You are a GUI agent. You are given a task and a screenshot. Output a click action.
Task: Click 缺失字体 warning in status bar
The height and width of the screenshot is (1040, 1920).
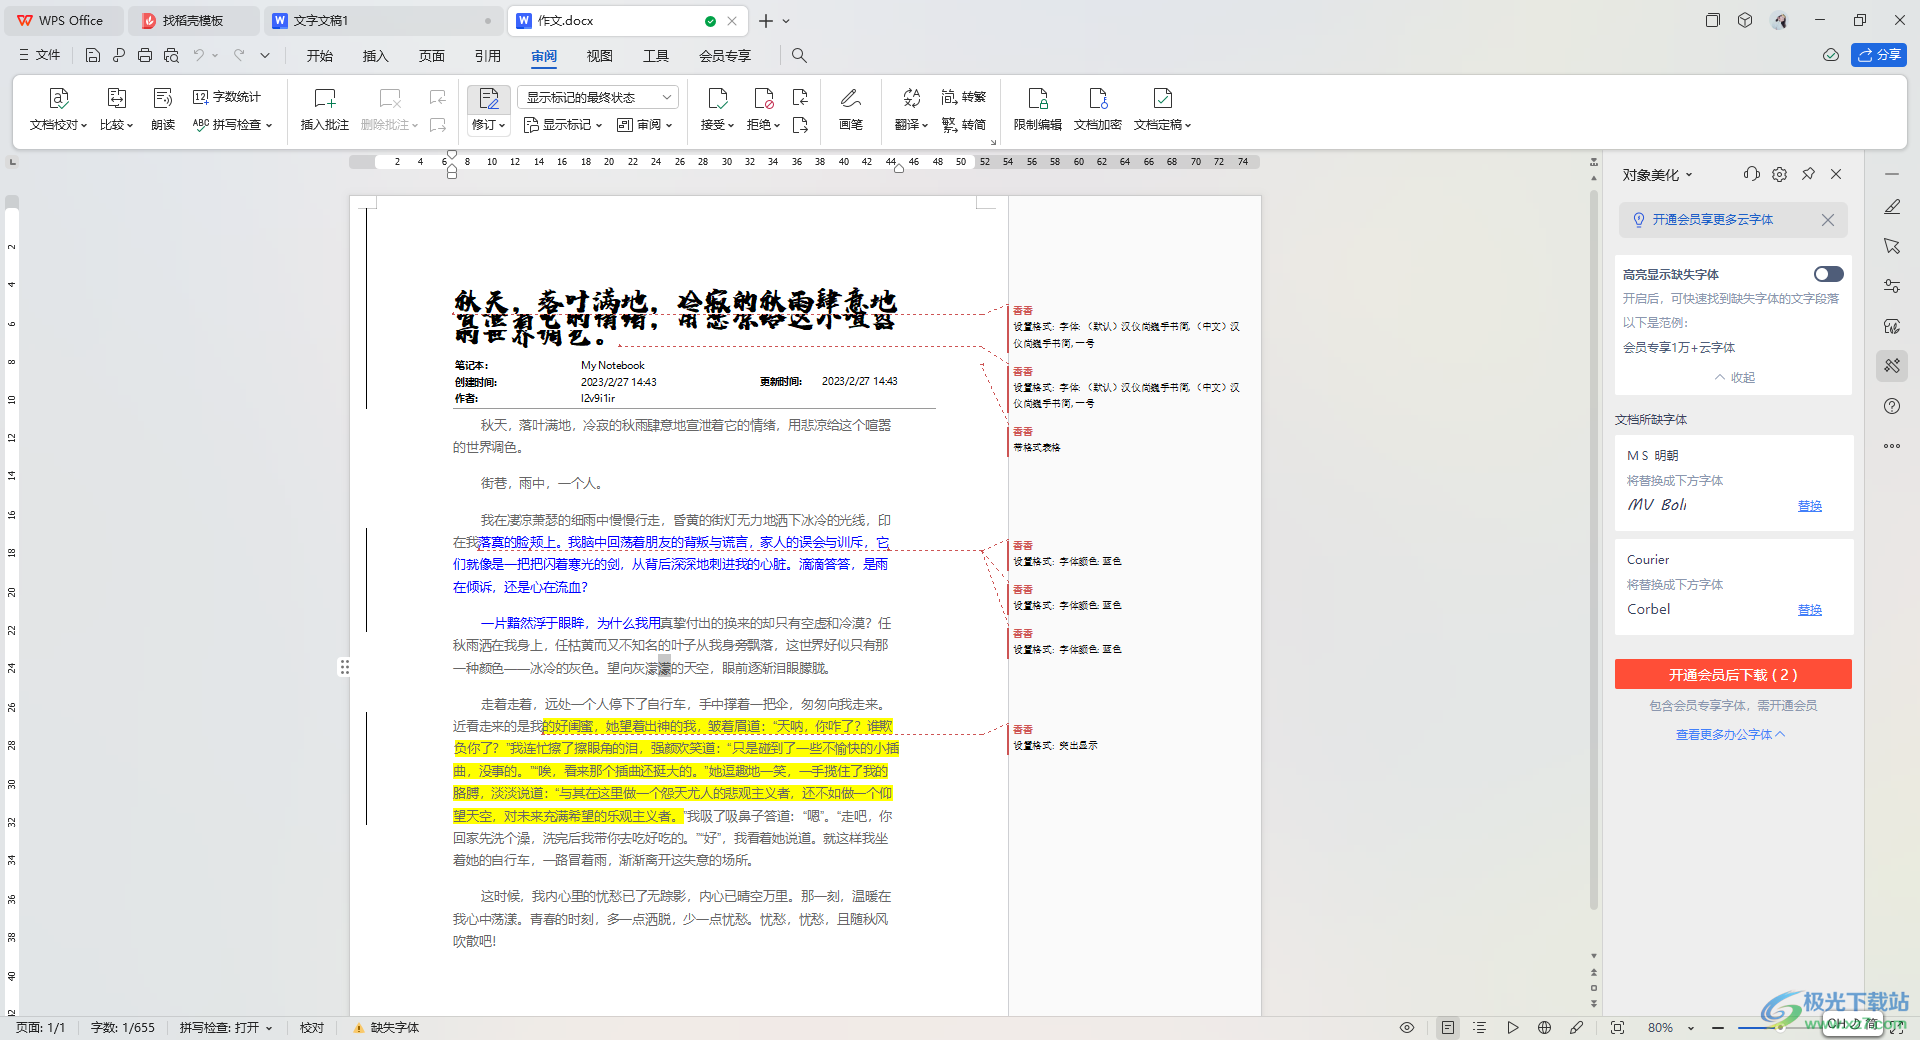pos(386,1027)
